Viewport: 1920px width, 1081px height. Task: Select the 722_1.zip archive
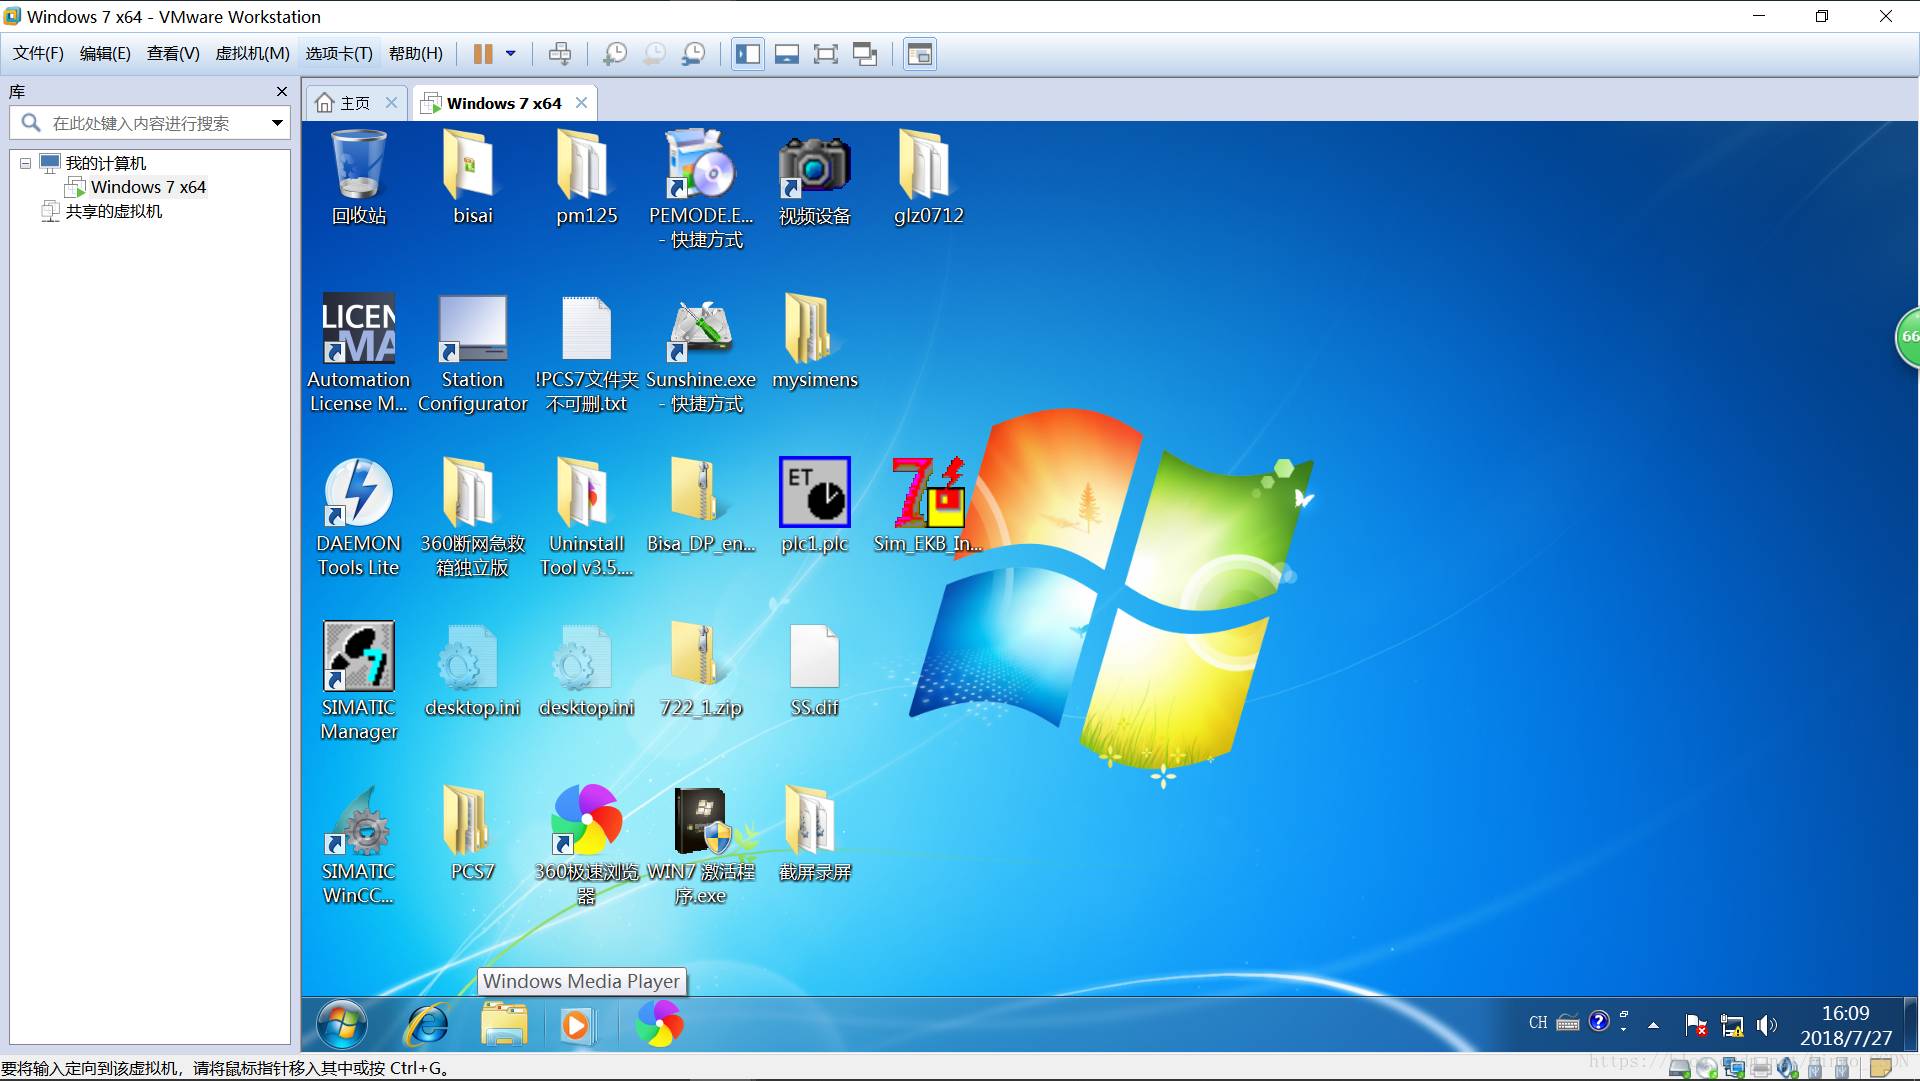point(700,669)
